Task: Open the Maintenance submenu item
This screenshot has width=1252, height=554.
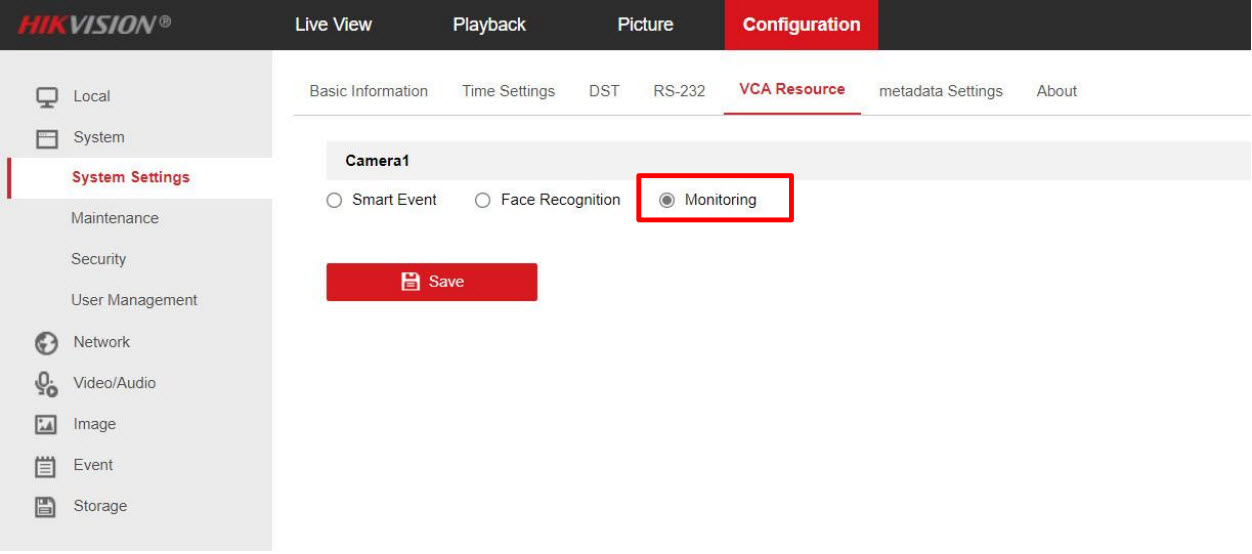Action: 114,218
